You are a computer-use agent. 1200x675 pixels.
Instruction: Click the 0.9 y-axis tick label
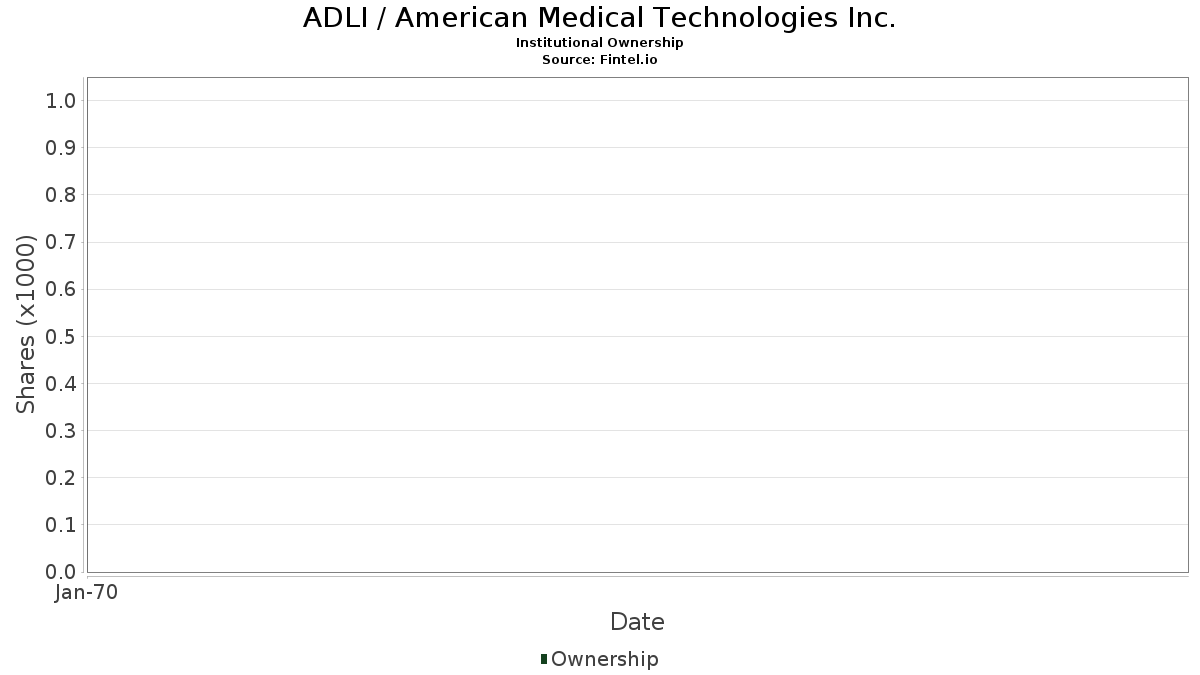point(61,148)
